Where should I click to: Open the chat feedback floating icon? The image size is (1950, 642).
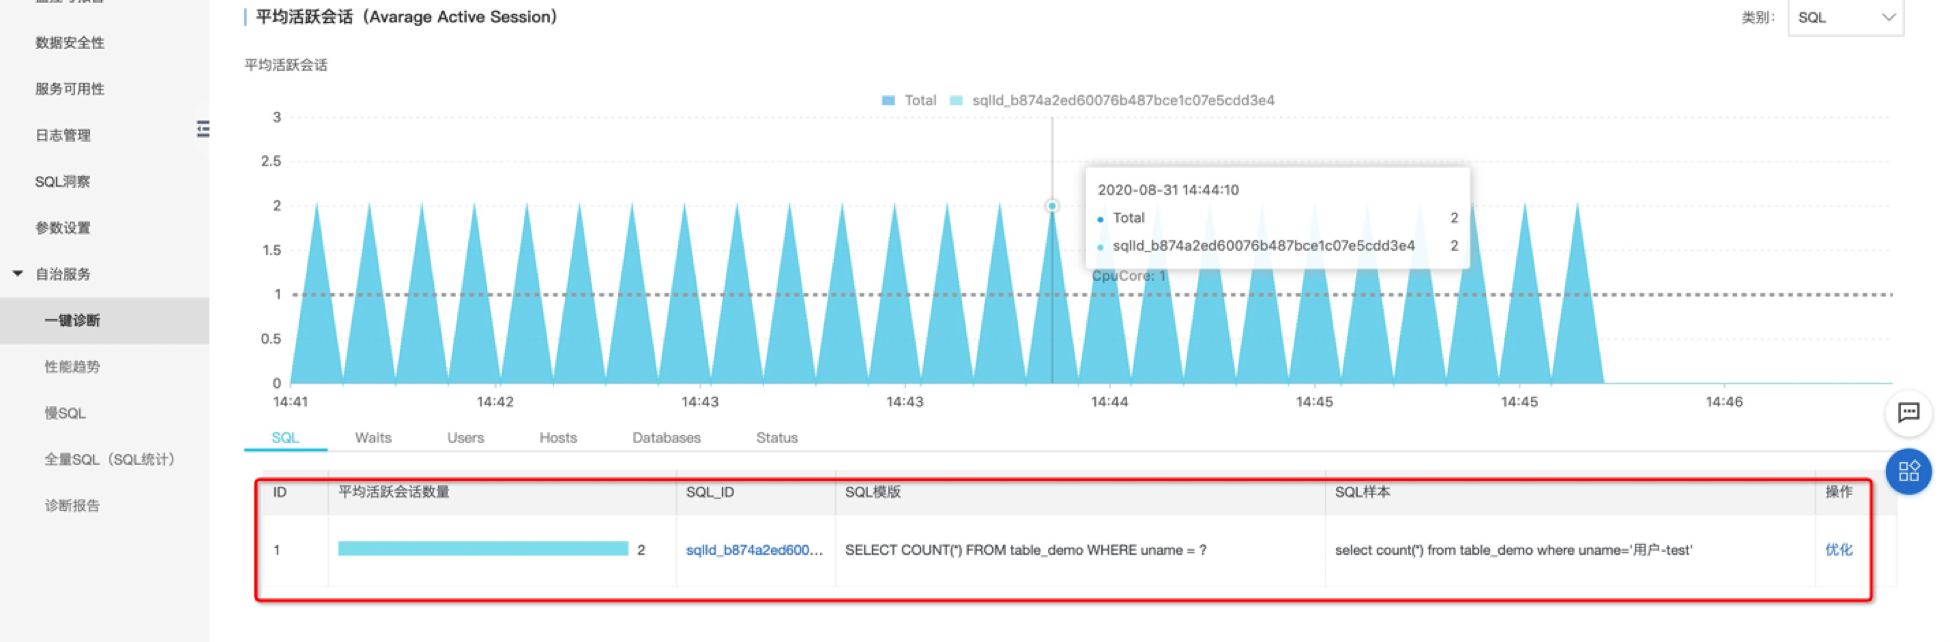click(1908, 413)
